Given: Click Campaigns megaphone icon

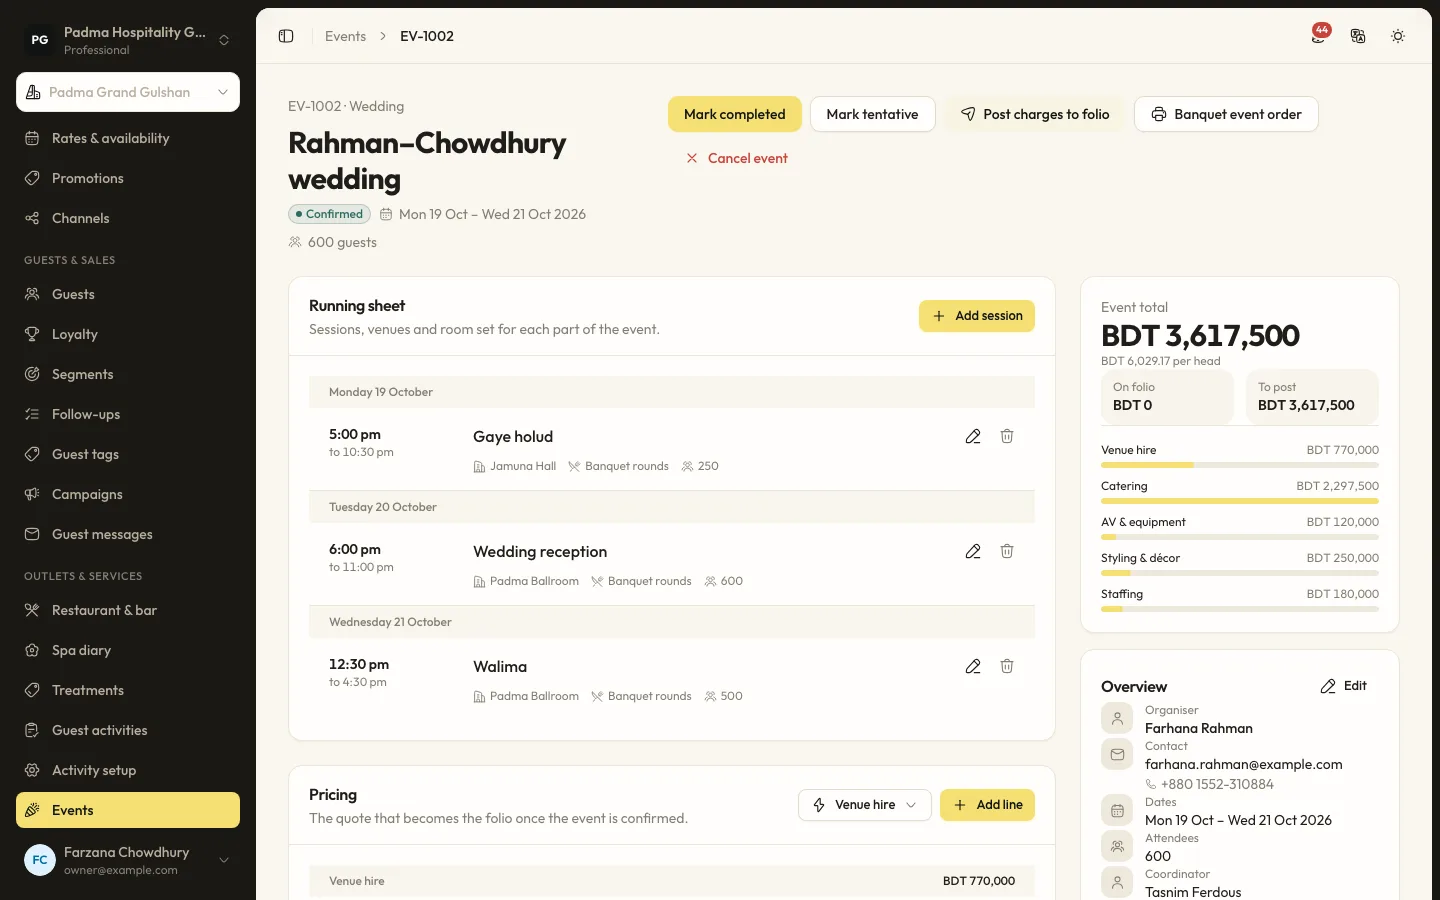Looking at the screenshot, I should point(32,494).
